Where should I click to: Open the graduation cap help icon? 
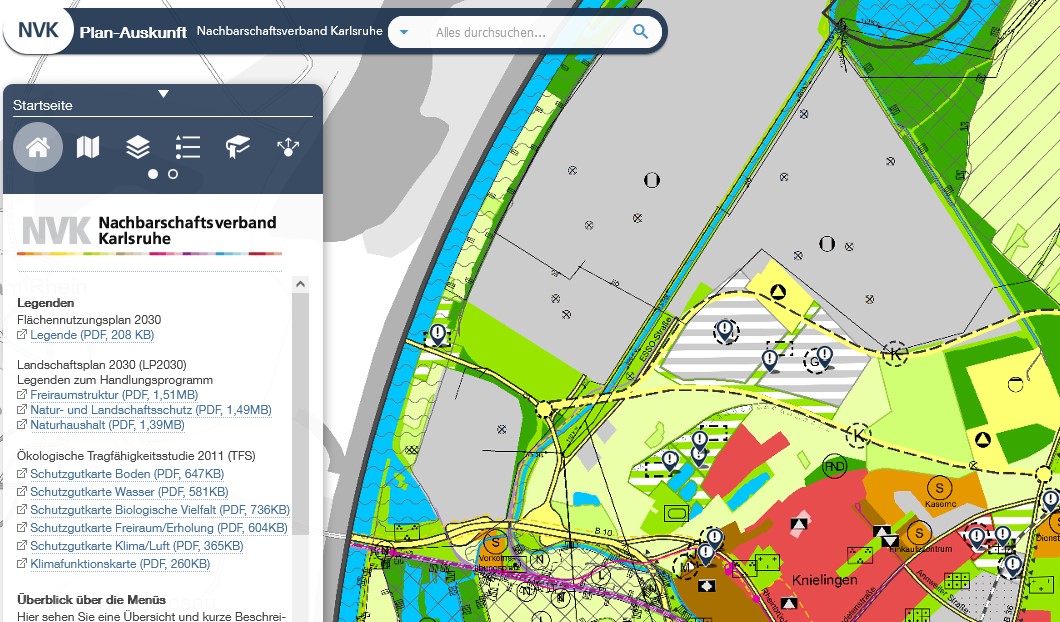238,147
